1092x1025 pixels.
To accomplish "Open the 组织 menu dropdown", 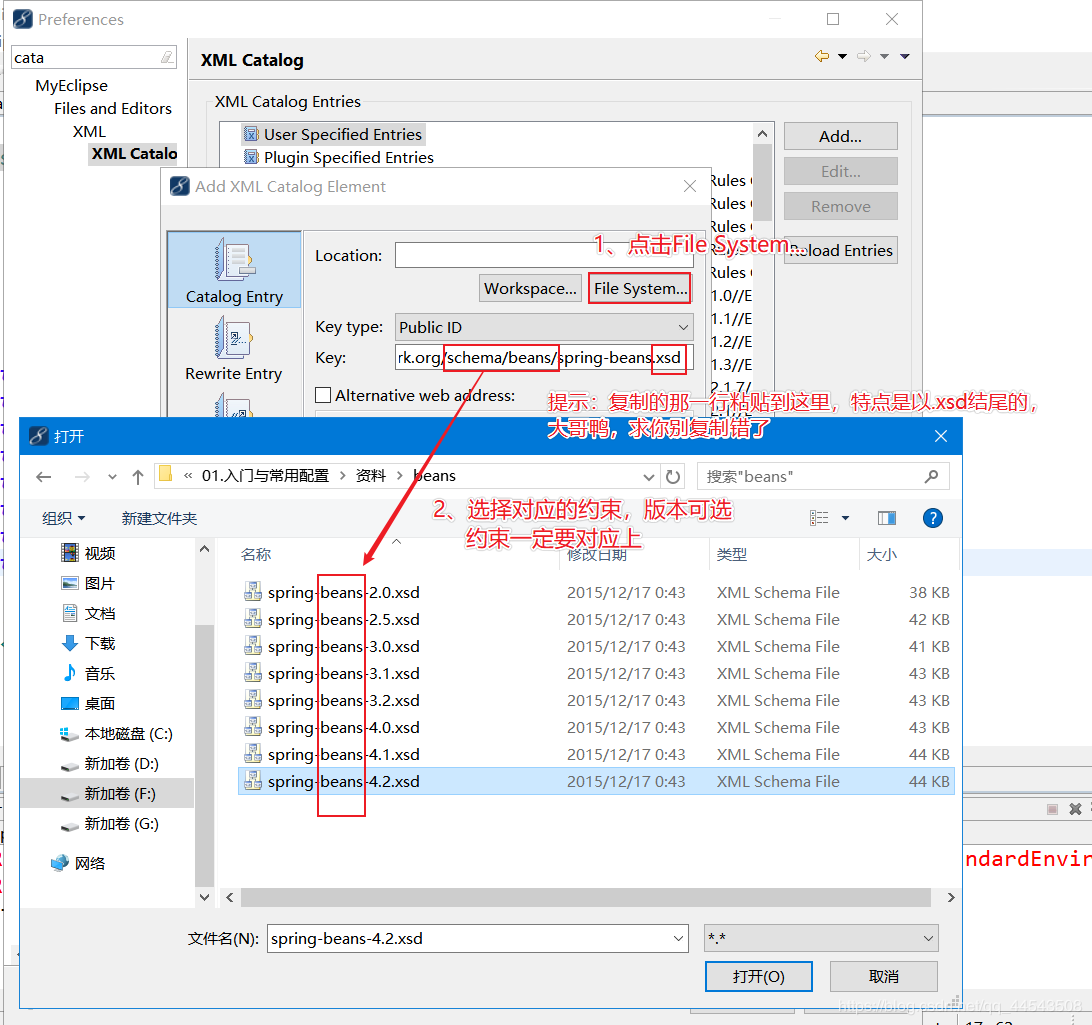I will click(x=63, y=518).
